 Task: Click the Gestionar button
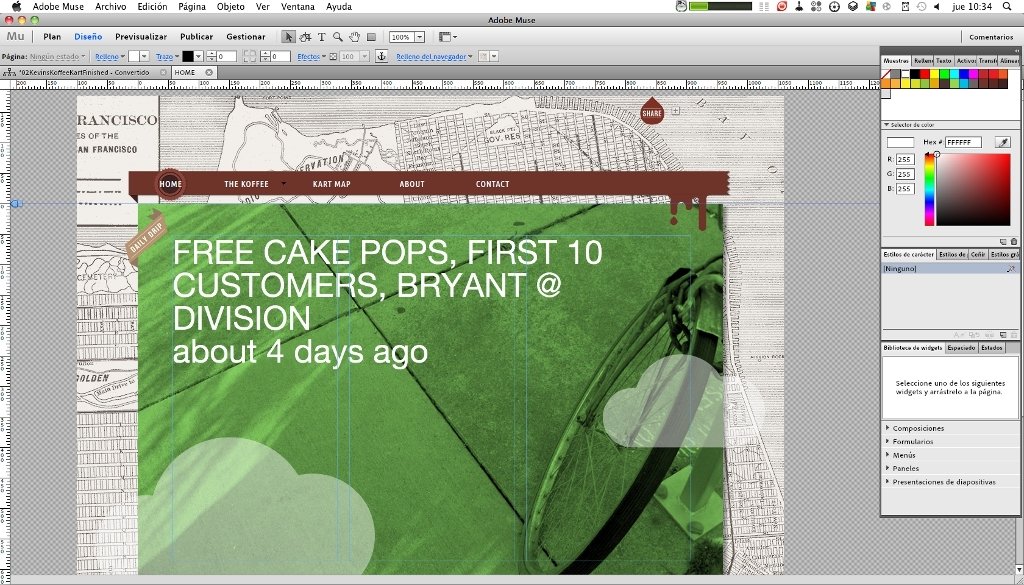pos(246,37)
